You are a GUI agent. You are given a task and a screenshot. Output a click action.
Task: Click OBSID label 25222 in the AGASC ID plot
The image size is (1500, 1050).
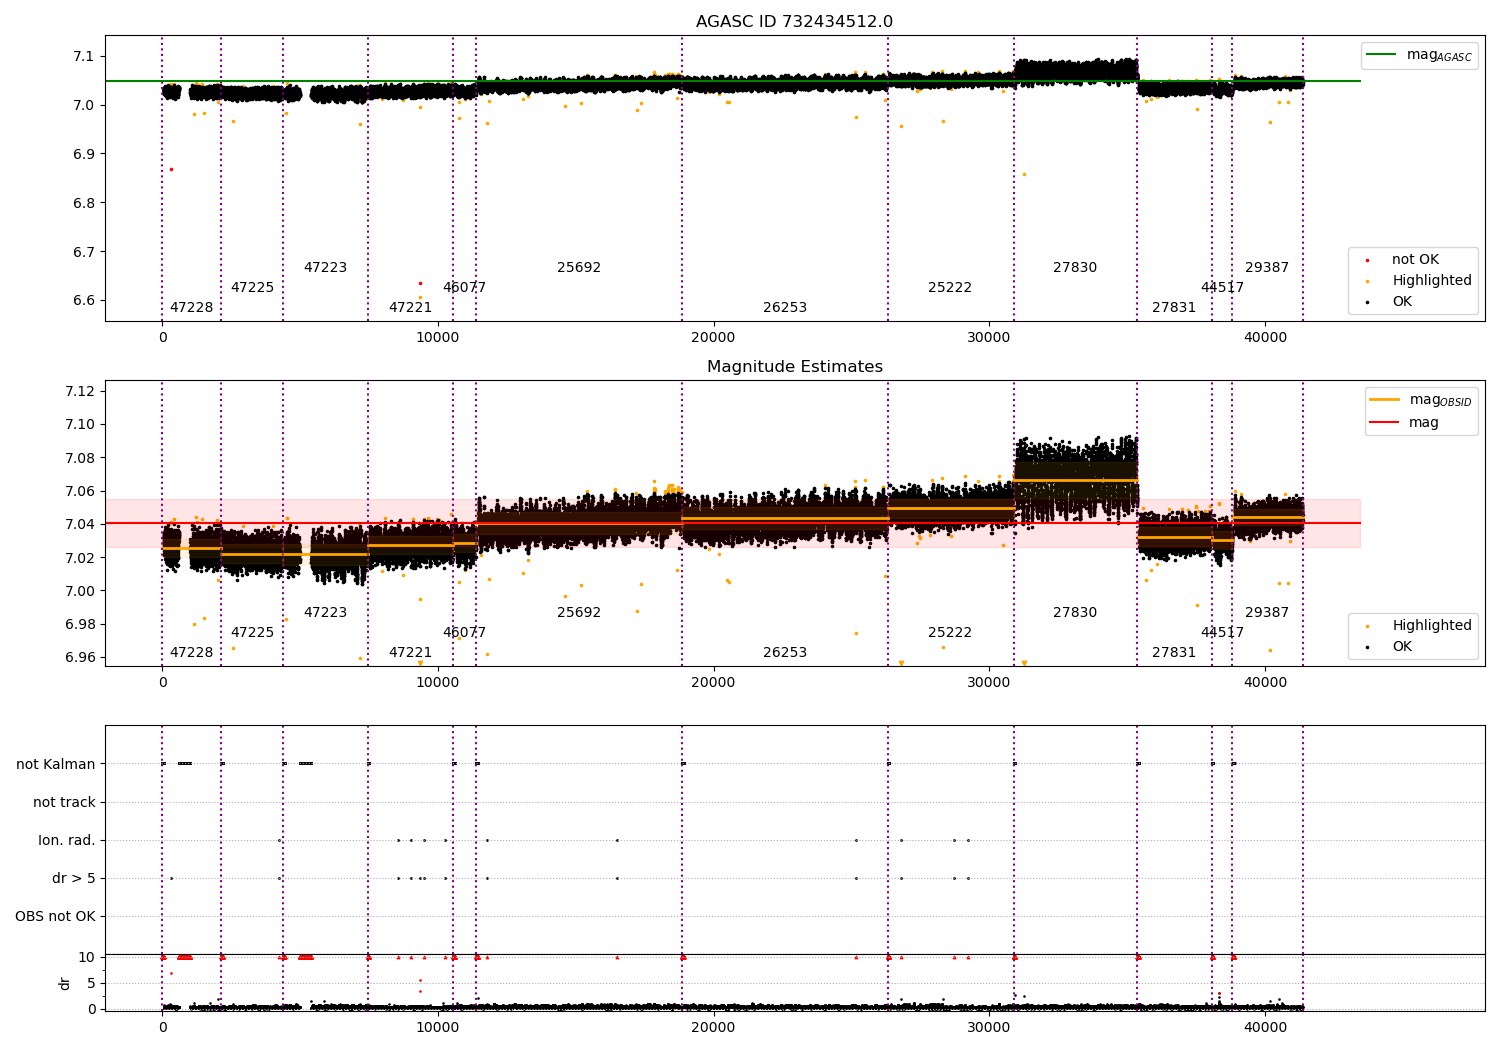[x=950, y=288]
